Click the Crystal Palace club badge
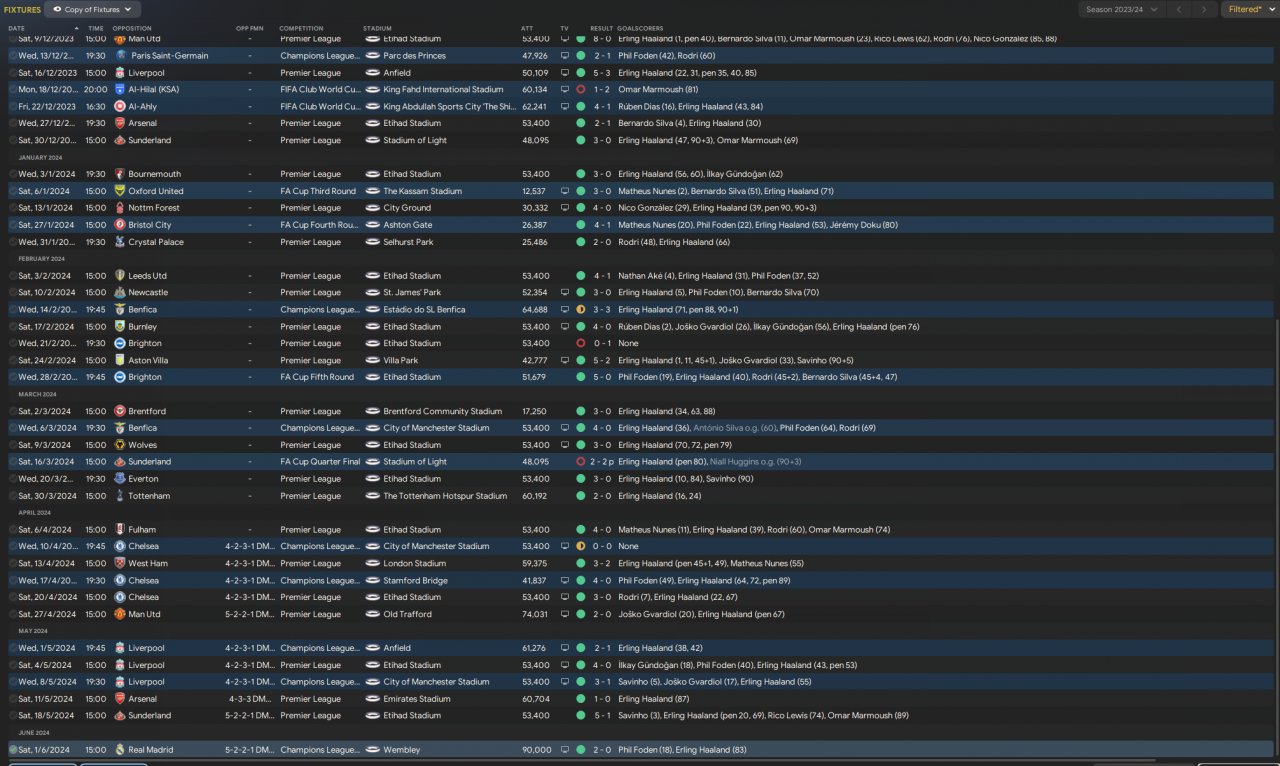 120,242
